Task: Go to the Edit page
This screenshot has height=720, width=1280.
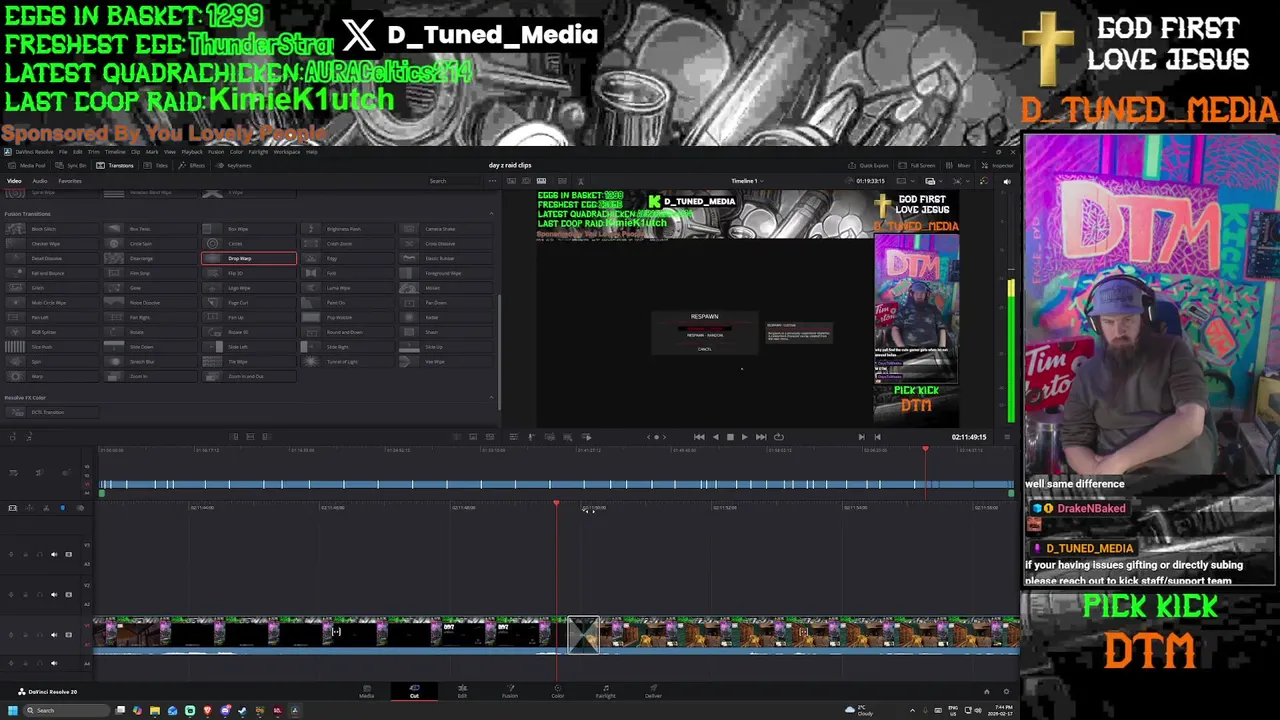Action: point(462,691)
